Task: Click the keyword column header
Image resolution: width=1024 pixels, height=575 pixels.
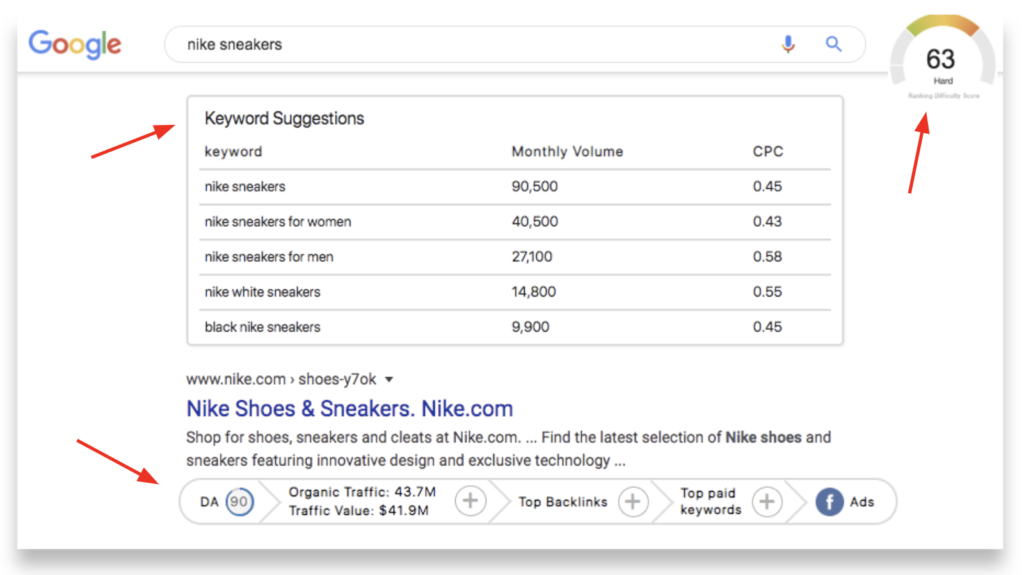Action: pos(233,152)
